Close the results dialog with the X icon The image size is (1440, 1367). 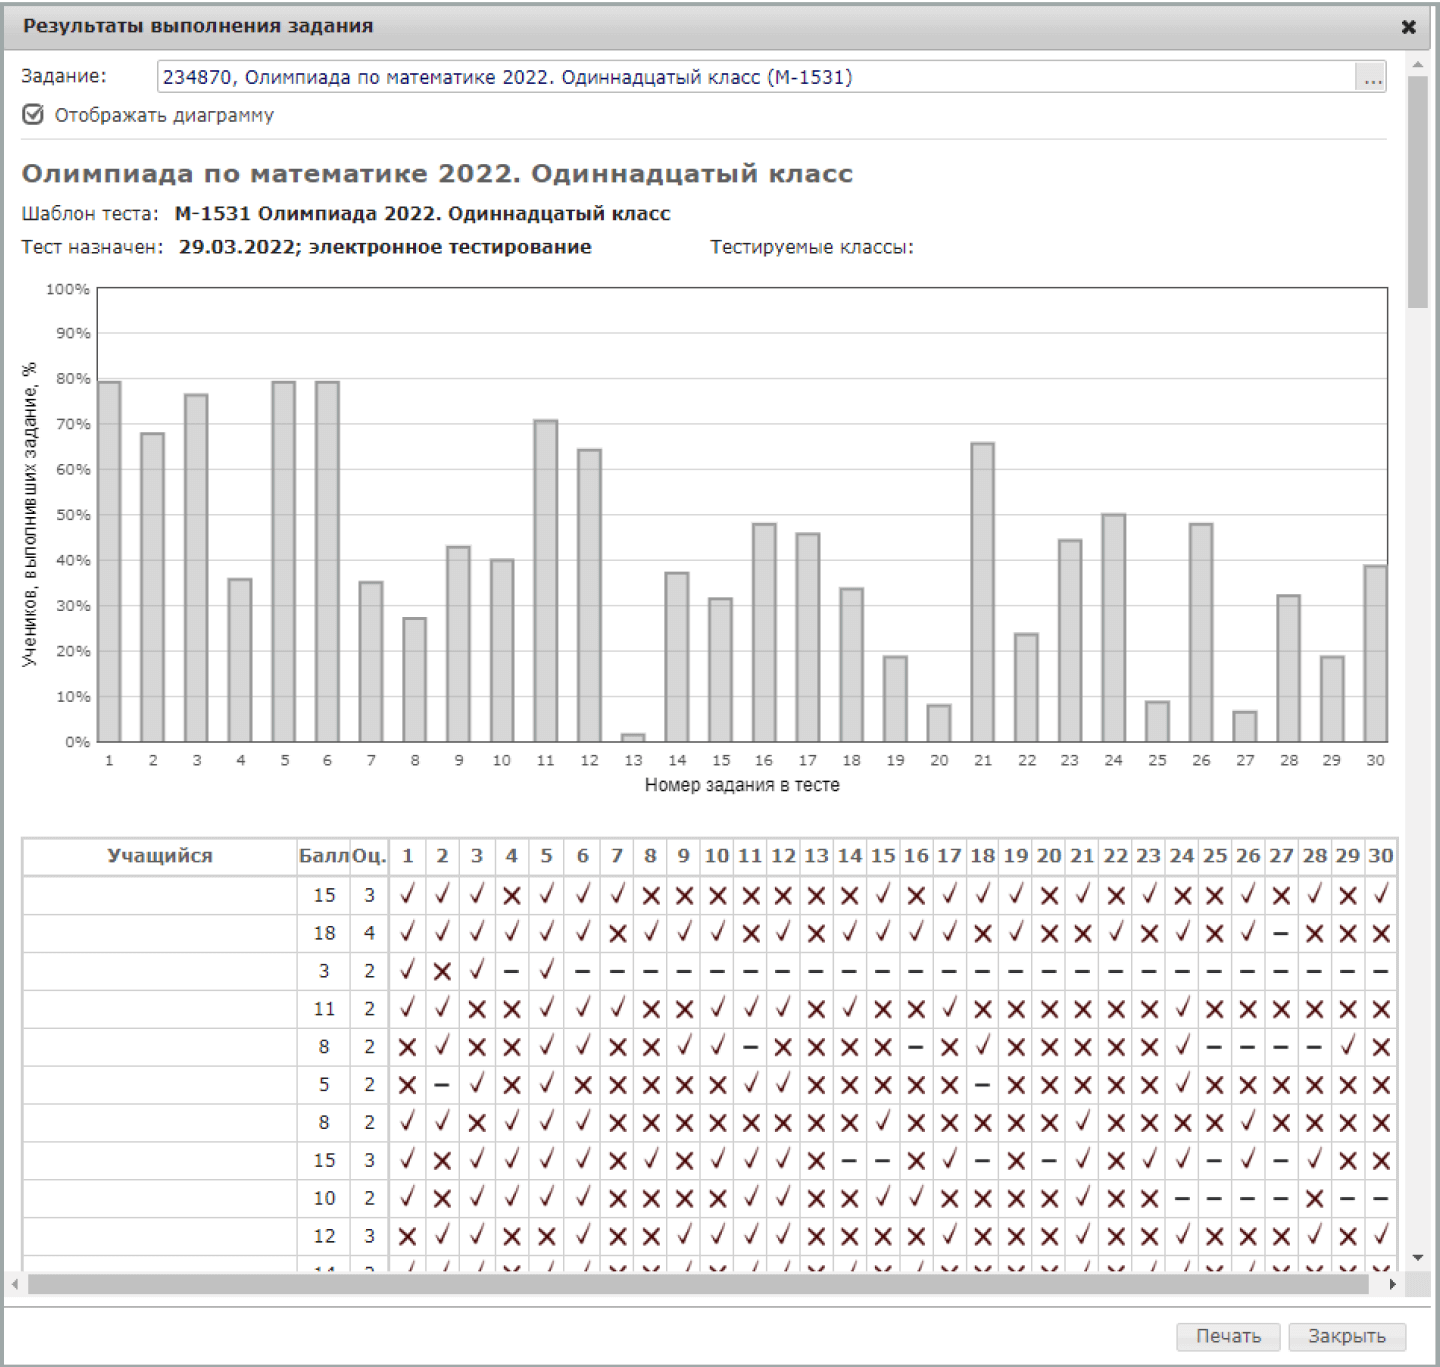pos(1408,27)
